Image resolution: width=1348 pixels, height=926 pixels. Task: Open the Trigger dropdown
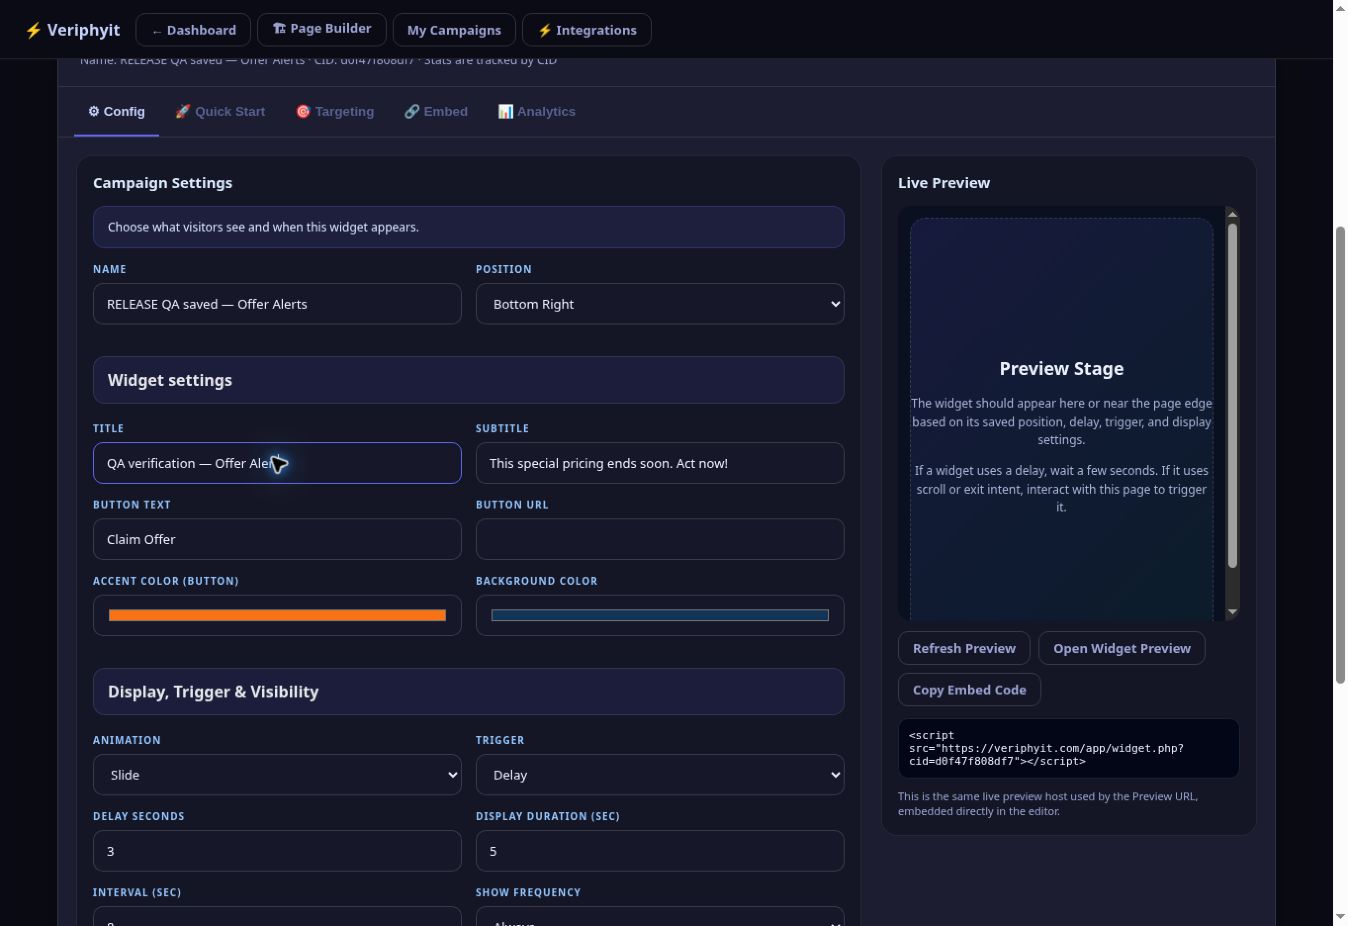(x=660, y=775)
